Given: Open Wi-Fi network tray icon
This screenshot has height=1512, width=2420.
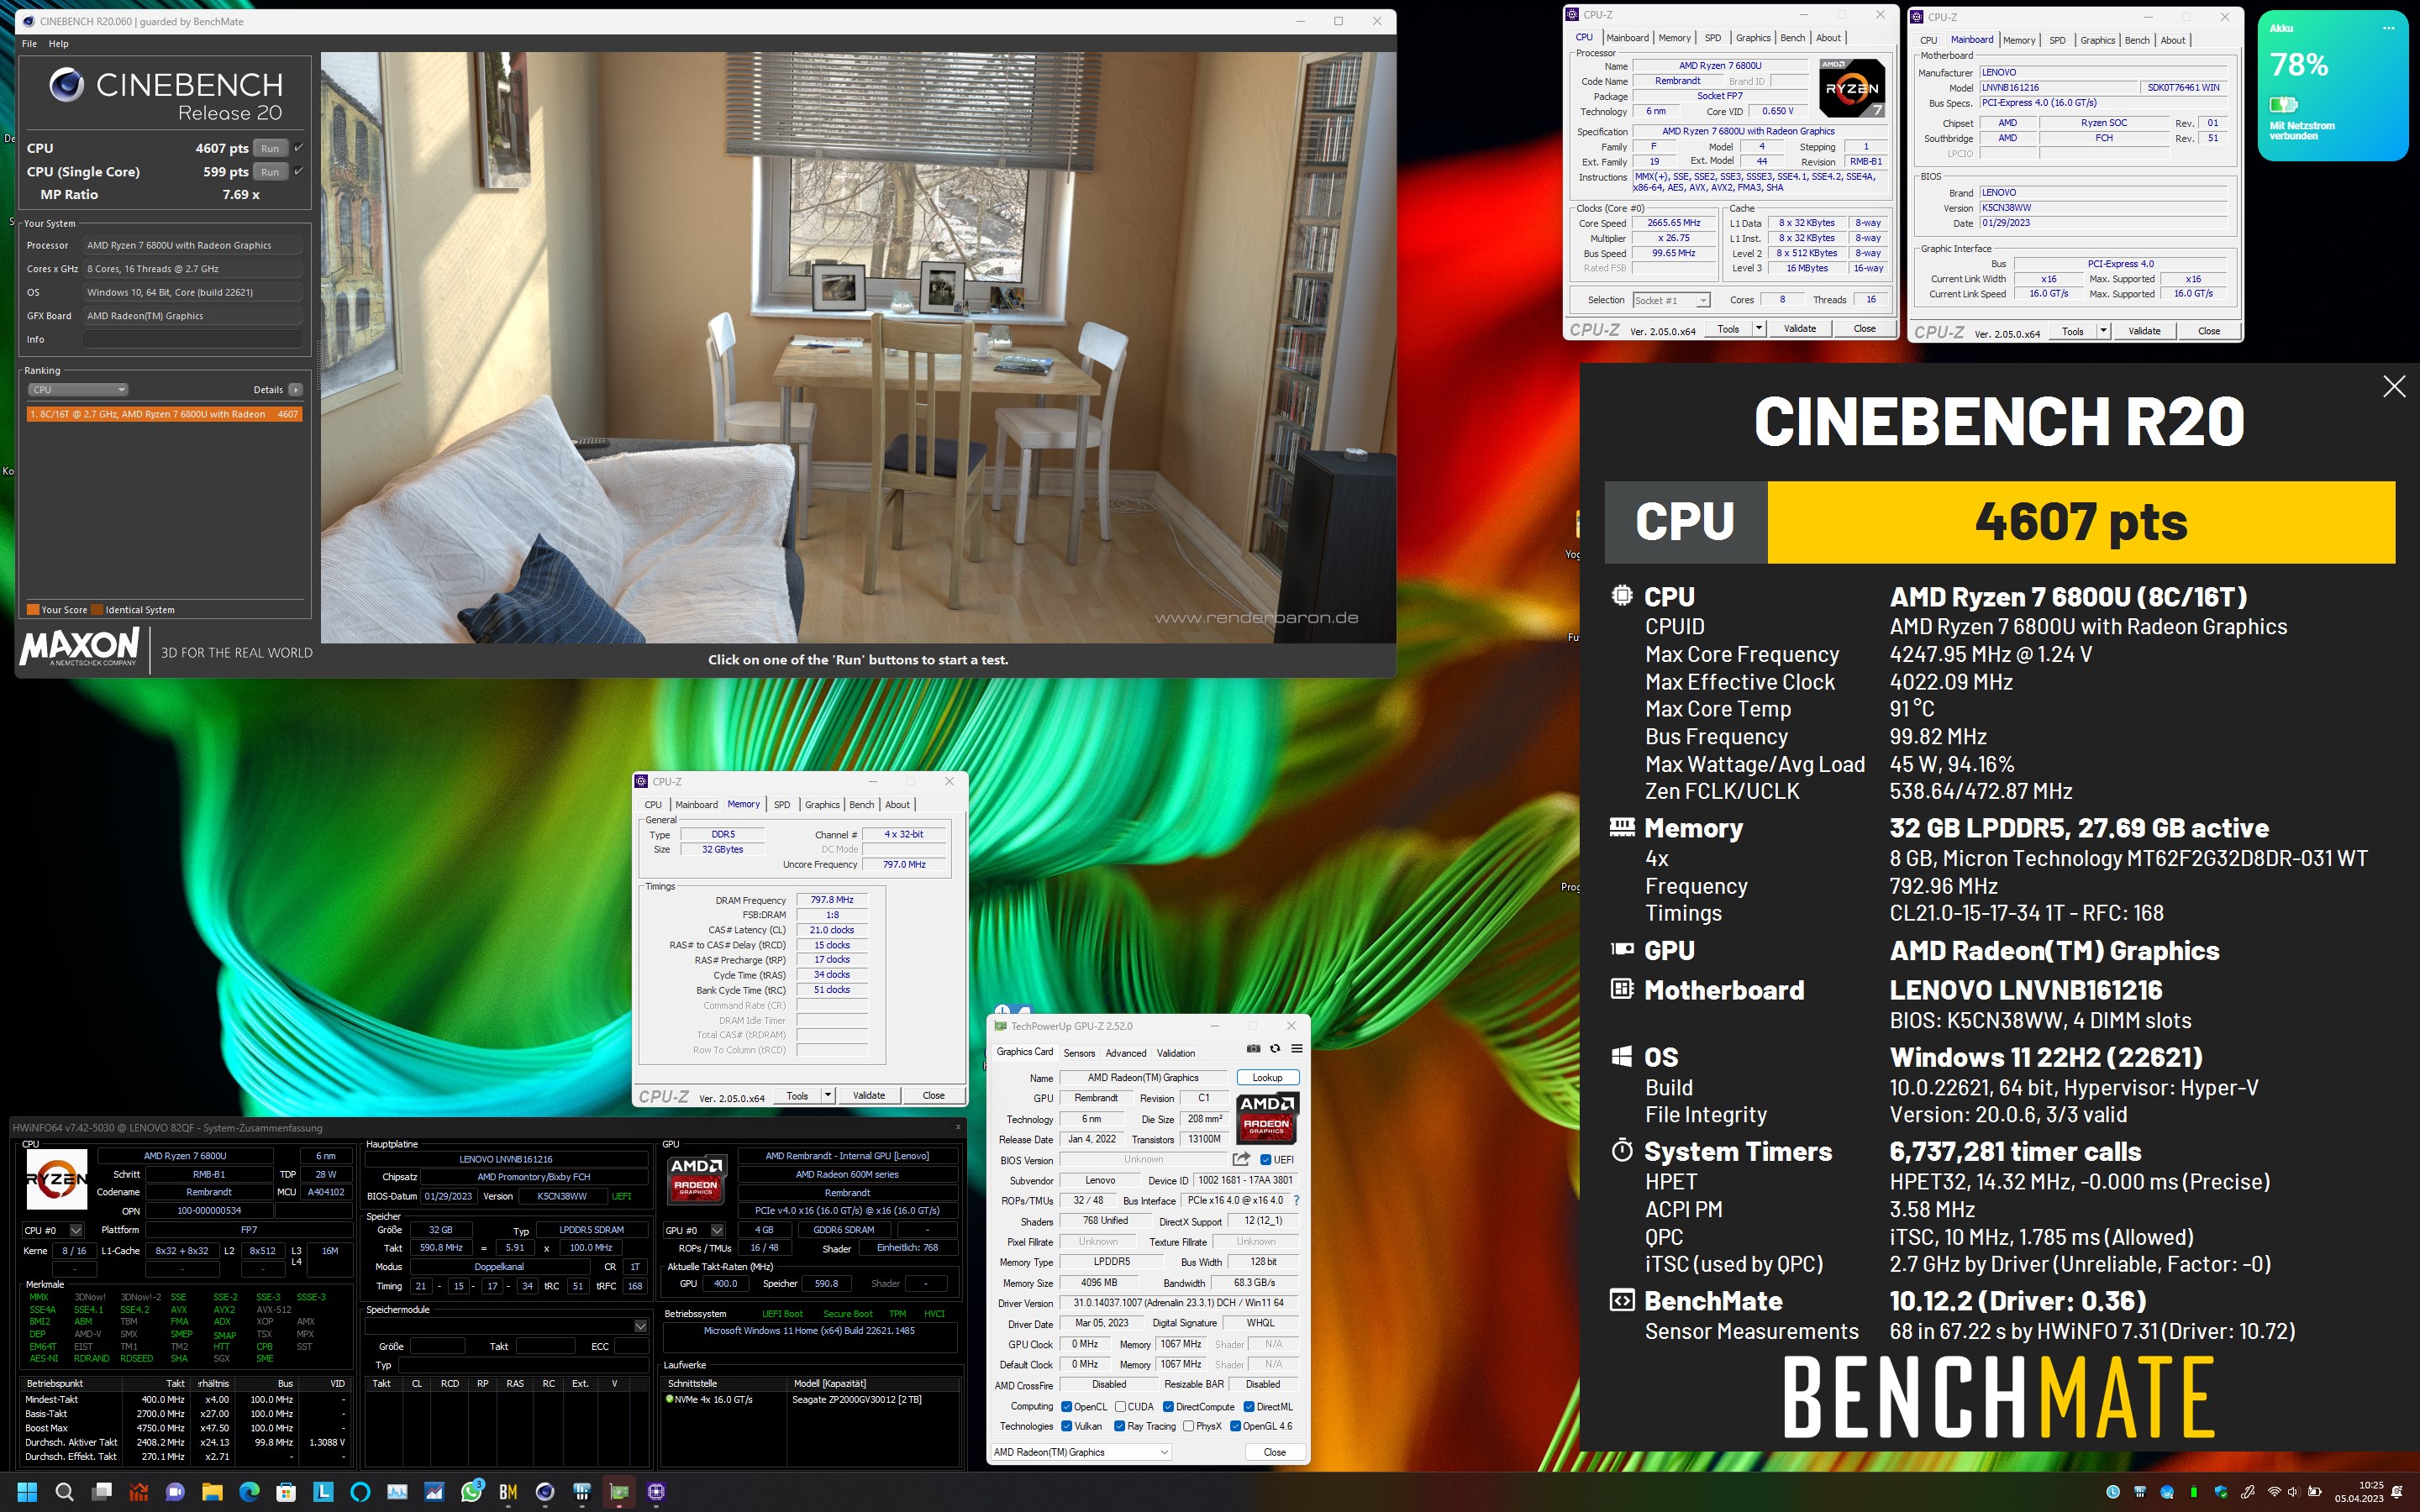Looking at the screenshot, I should coord(2274,1492).
